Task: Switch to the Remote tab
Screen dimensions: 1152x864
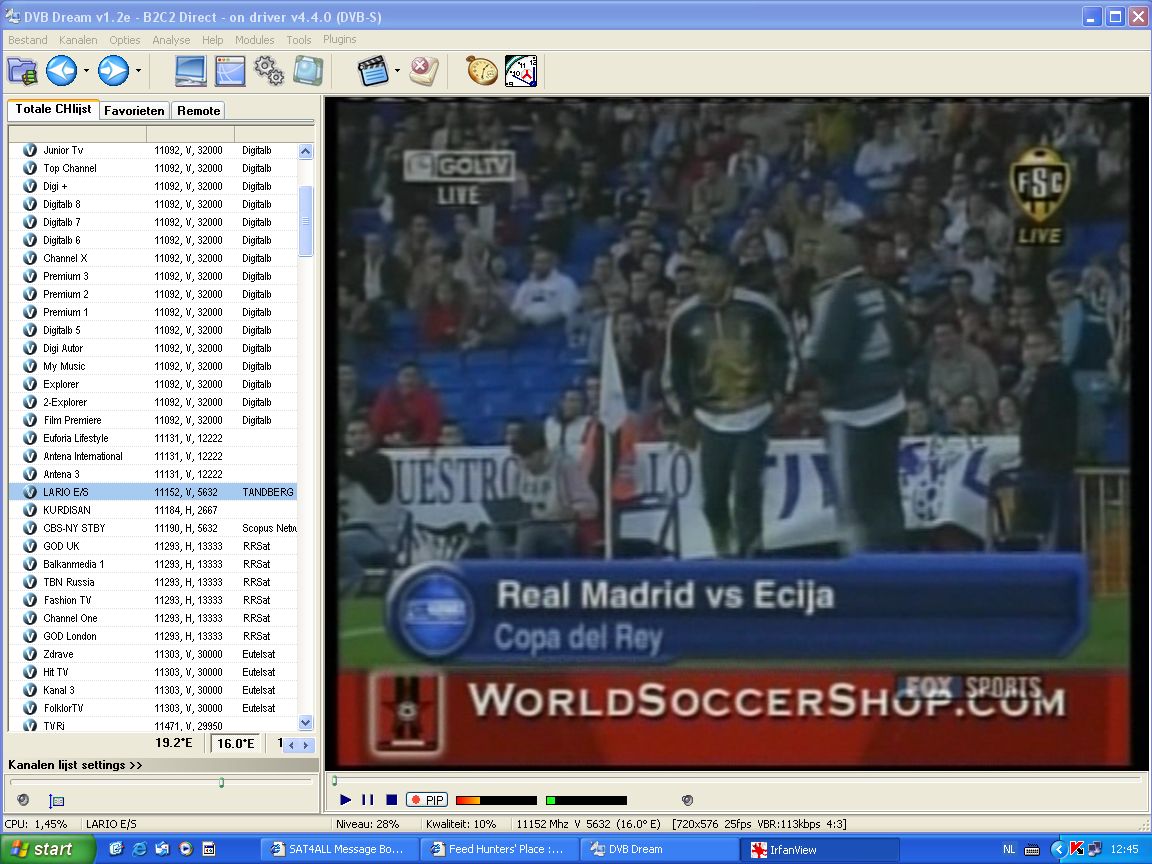Action: [198, 111]
